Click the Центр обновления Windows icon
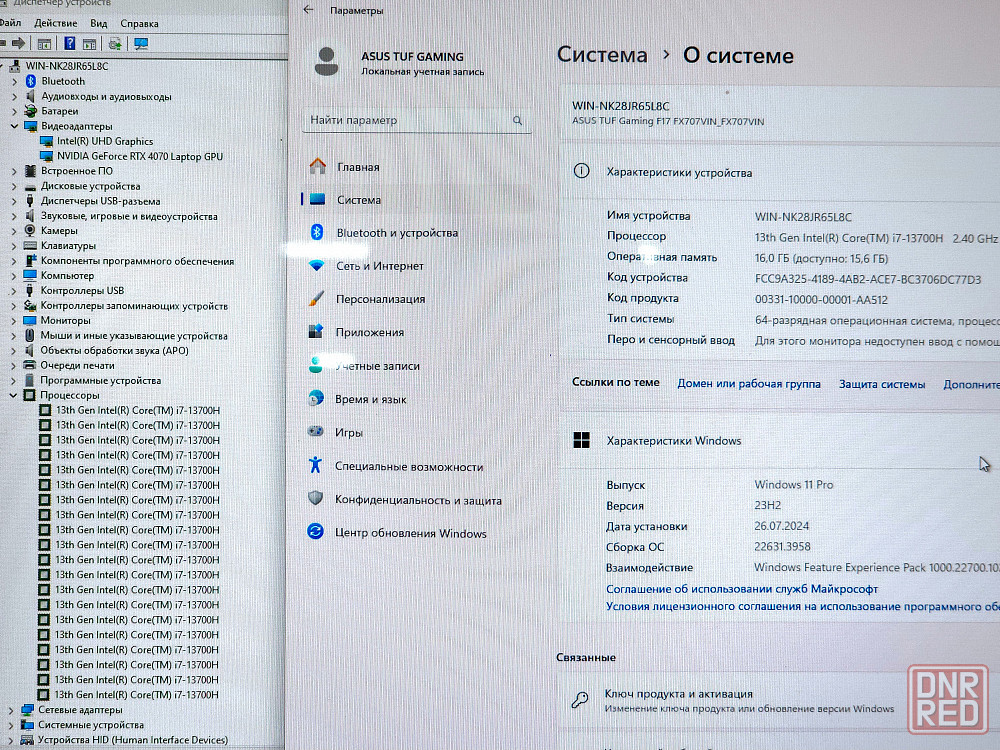This screenshot has width=1000, height=750. (x=315, y=531)
